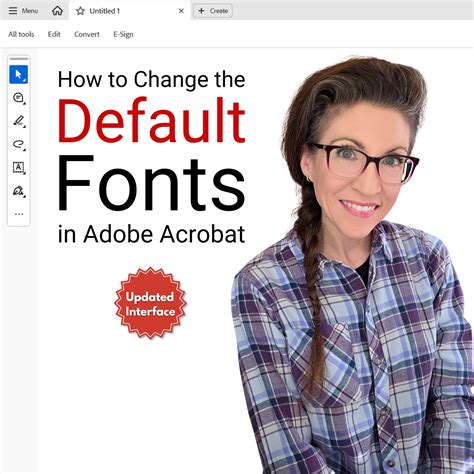The image size is (474, 474).
Task: Open the E-Sign menu item
Action: (x=123, y=34)
